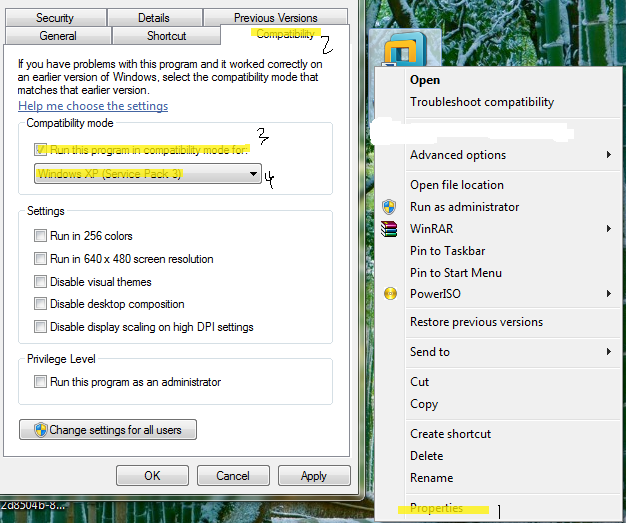The height and width of the screenshot is (523, 626).
Task: Confirm with the OK button
Action: pos(152,475)
